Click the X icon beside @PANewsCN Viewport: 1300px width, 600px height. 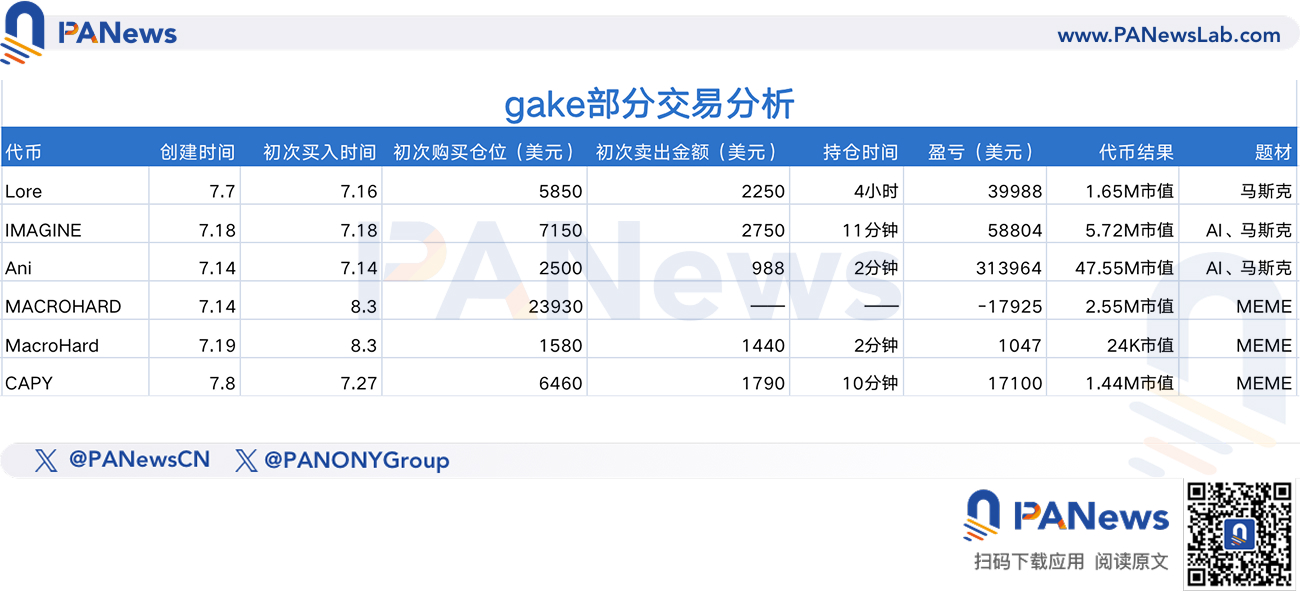pyautogui.click(x=46, y=460)
